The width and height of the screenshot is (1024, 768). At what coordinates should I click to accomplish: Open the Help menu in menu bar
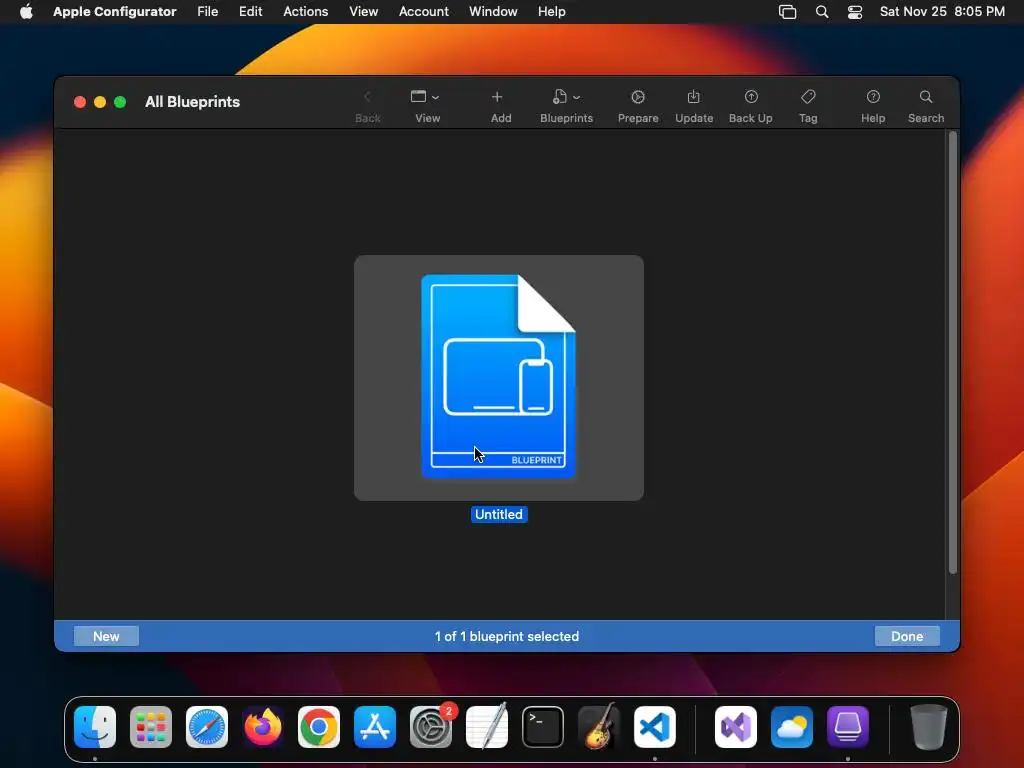[551, 12]
